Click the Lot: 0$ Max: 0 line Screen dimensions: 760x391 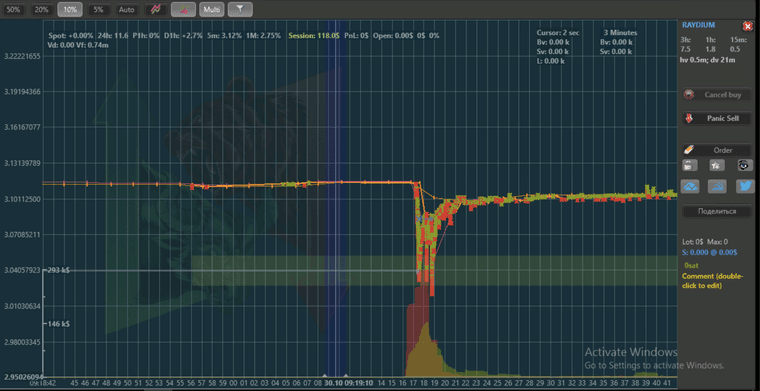click(705, 242)
